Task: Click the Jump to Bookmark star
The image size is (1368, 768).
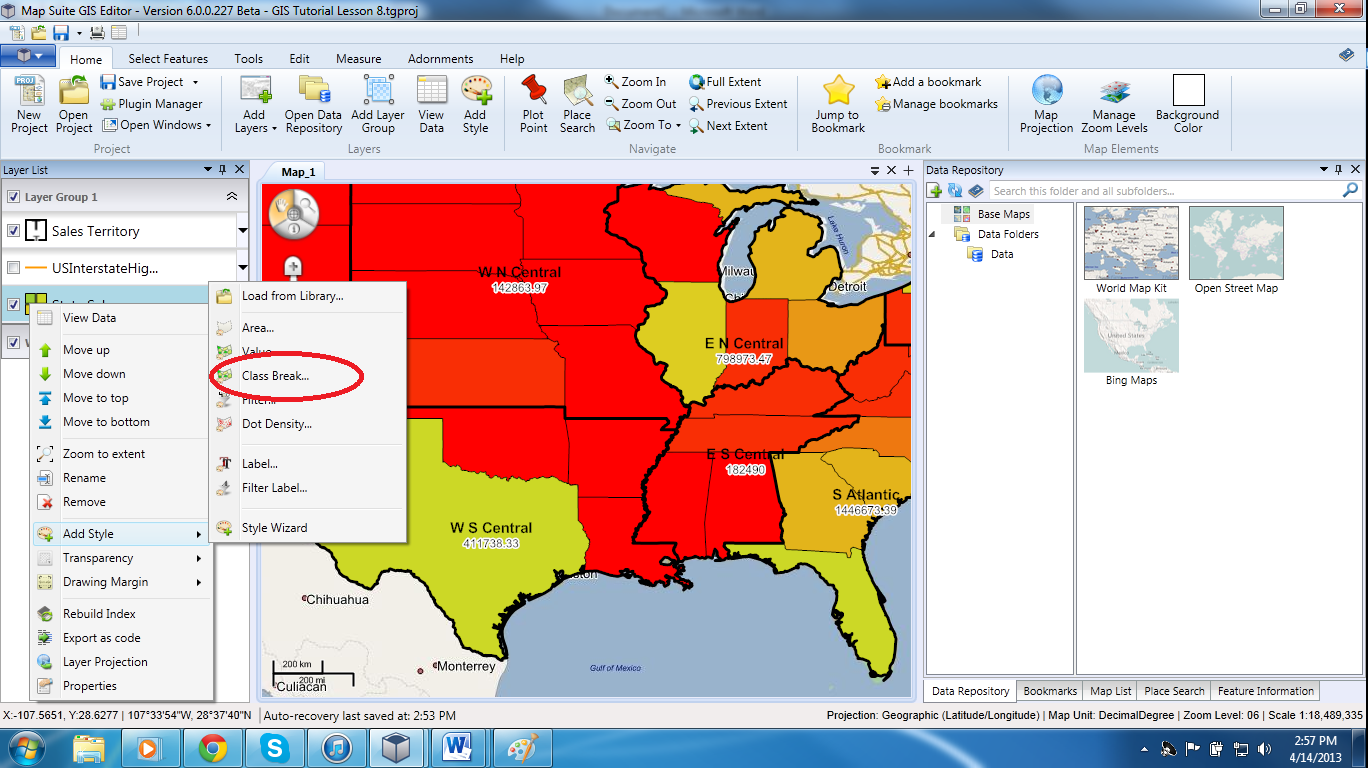Action: coord(838,92)
